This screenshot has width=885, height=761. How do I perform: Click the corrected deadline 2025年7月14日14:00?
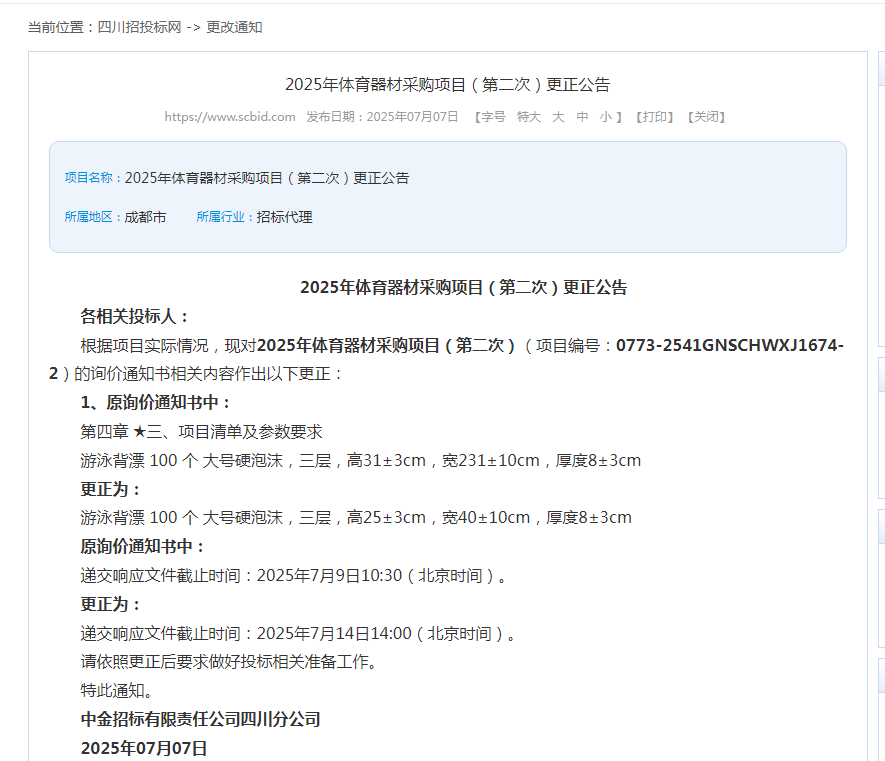(x=334, y=633)
